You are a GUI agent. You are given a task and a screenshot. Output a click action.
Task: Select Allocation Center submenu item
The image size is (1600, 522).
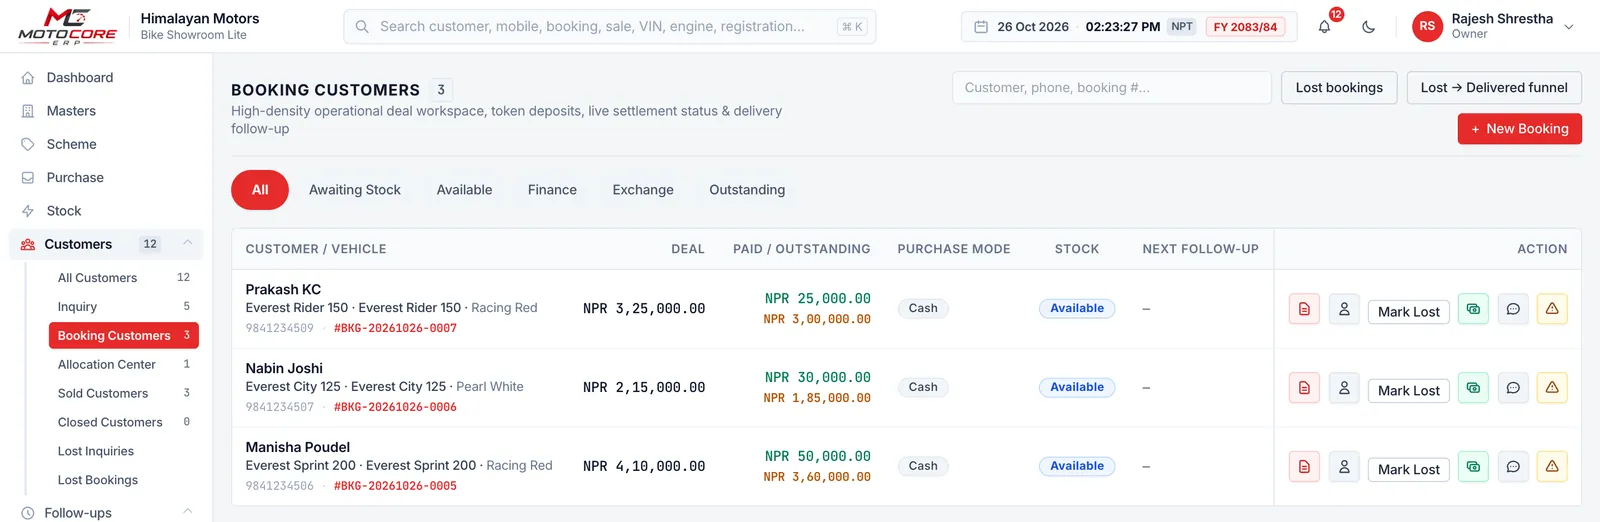tap(124, 365)
